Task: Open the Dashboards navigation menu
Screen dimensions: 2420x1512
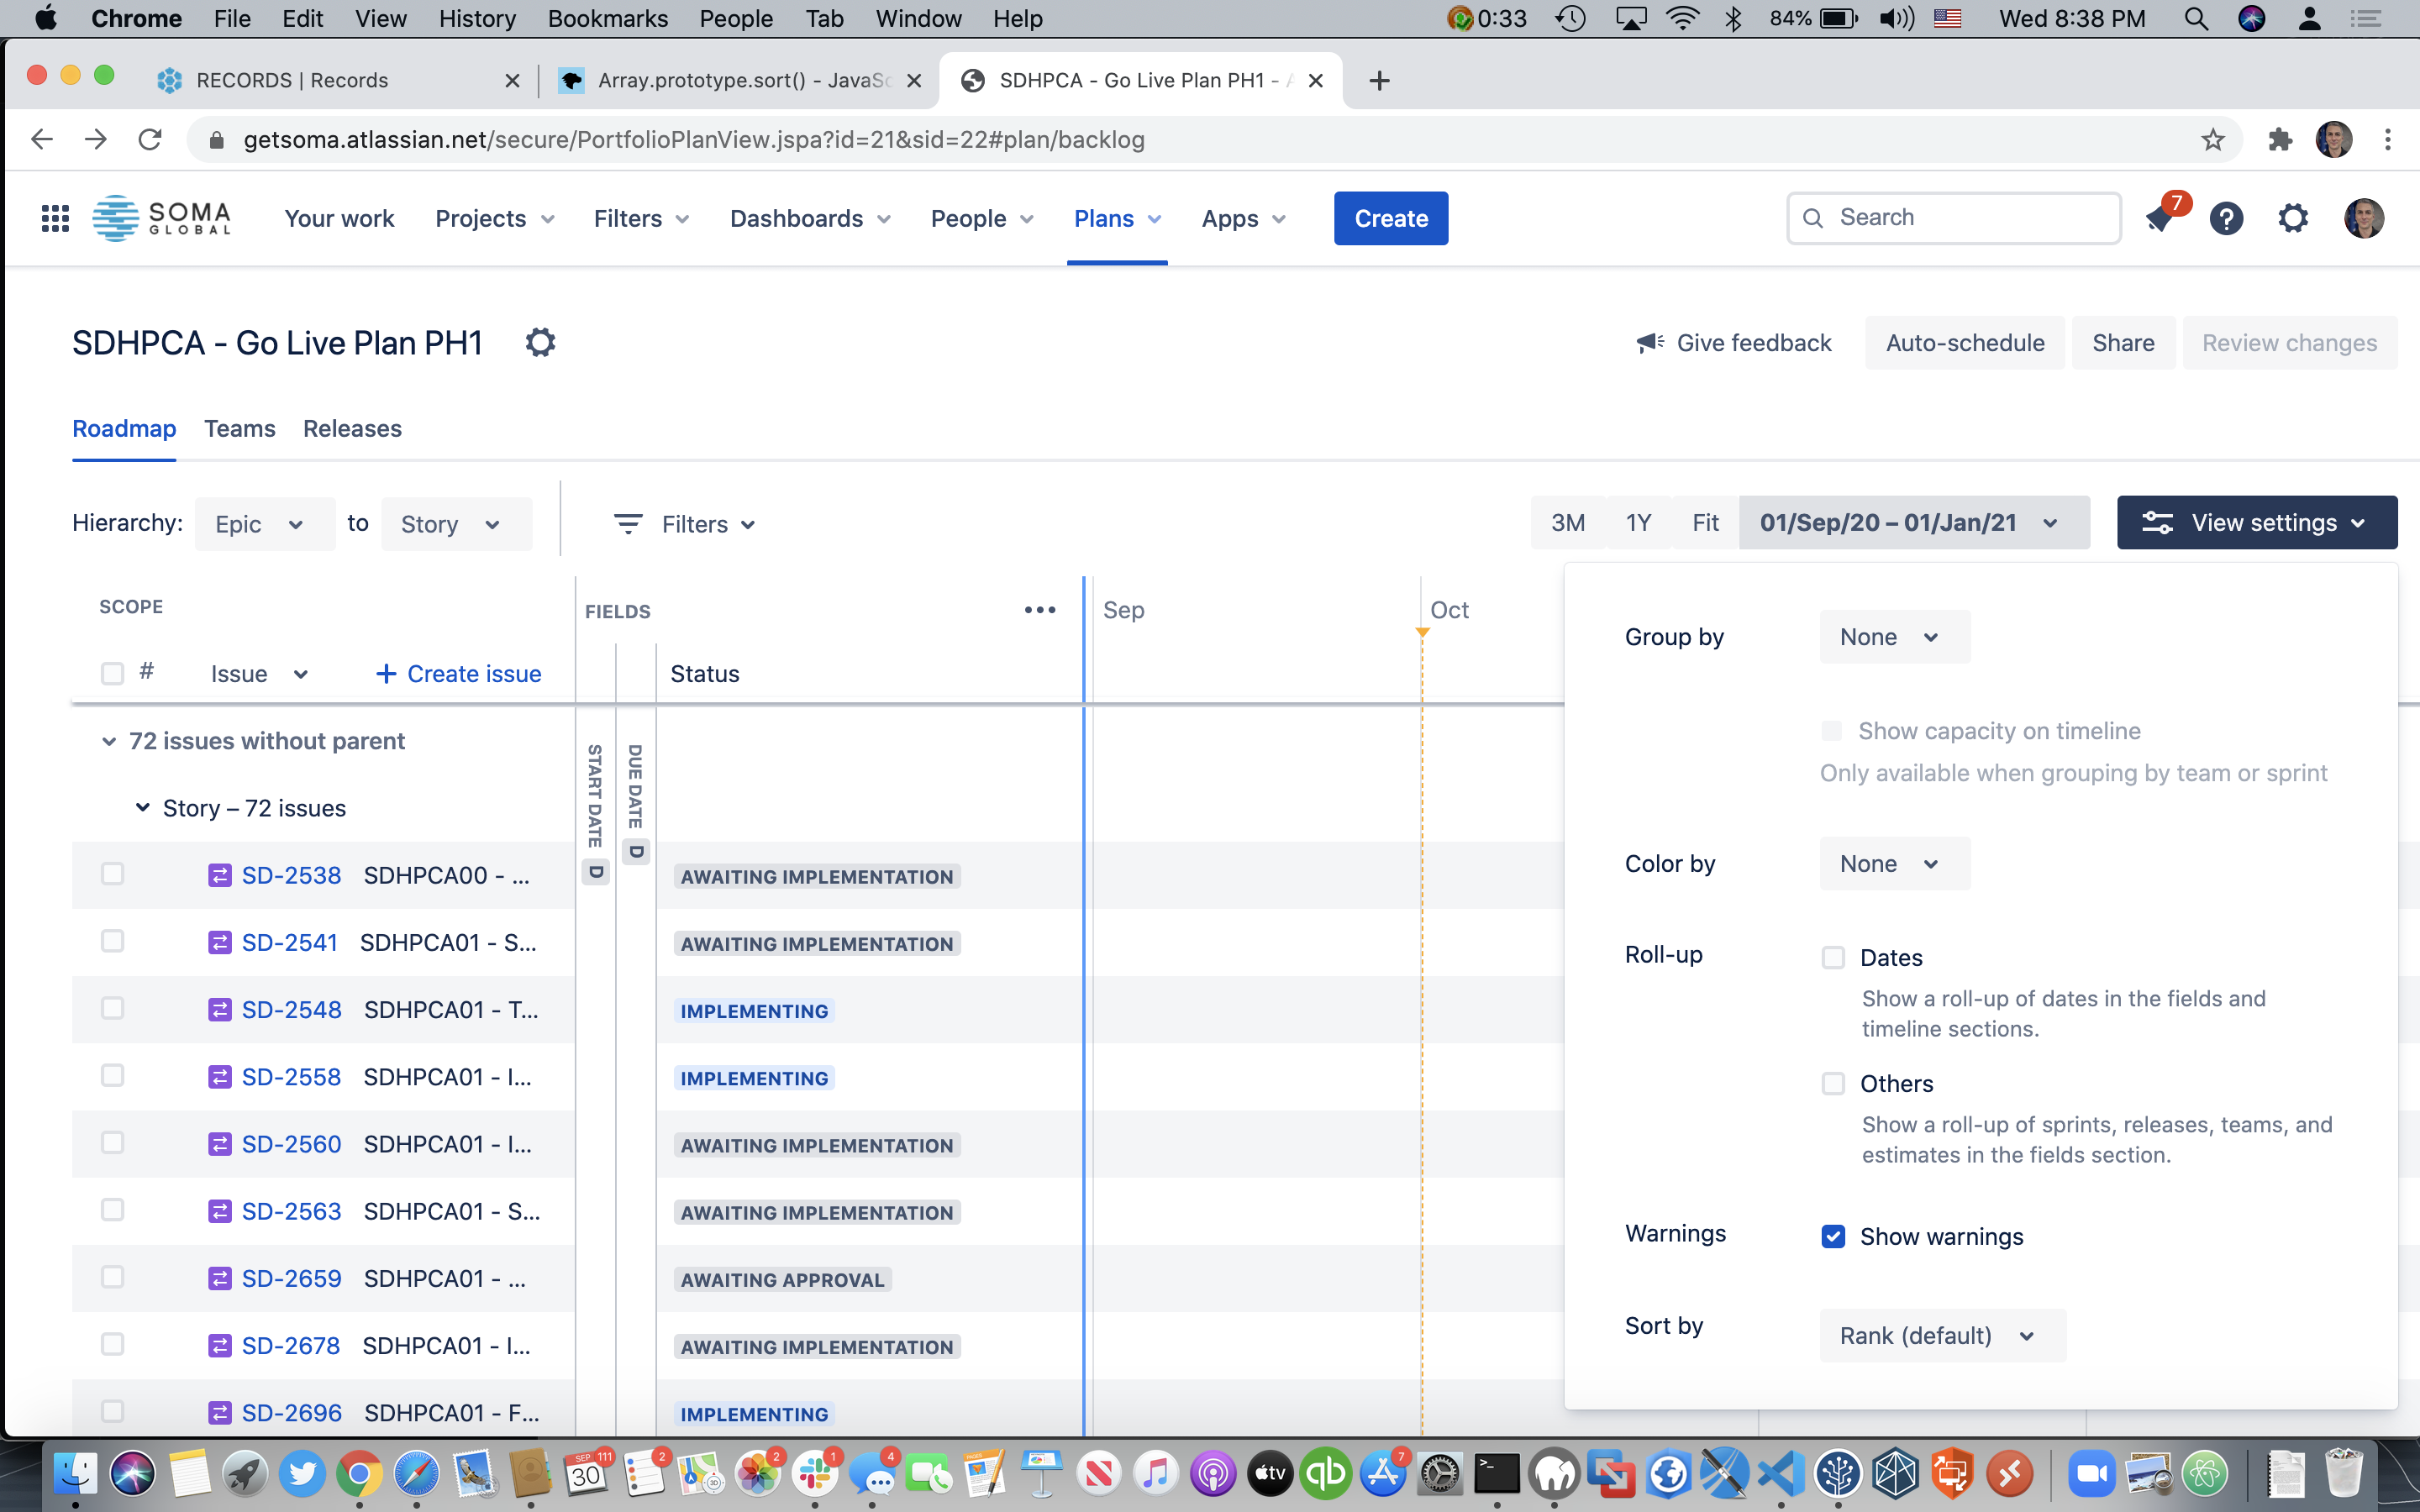Action: (809, 219)
